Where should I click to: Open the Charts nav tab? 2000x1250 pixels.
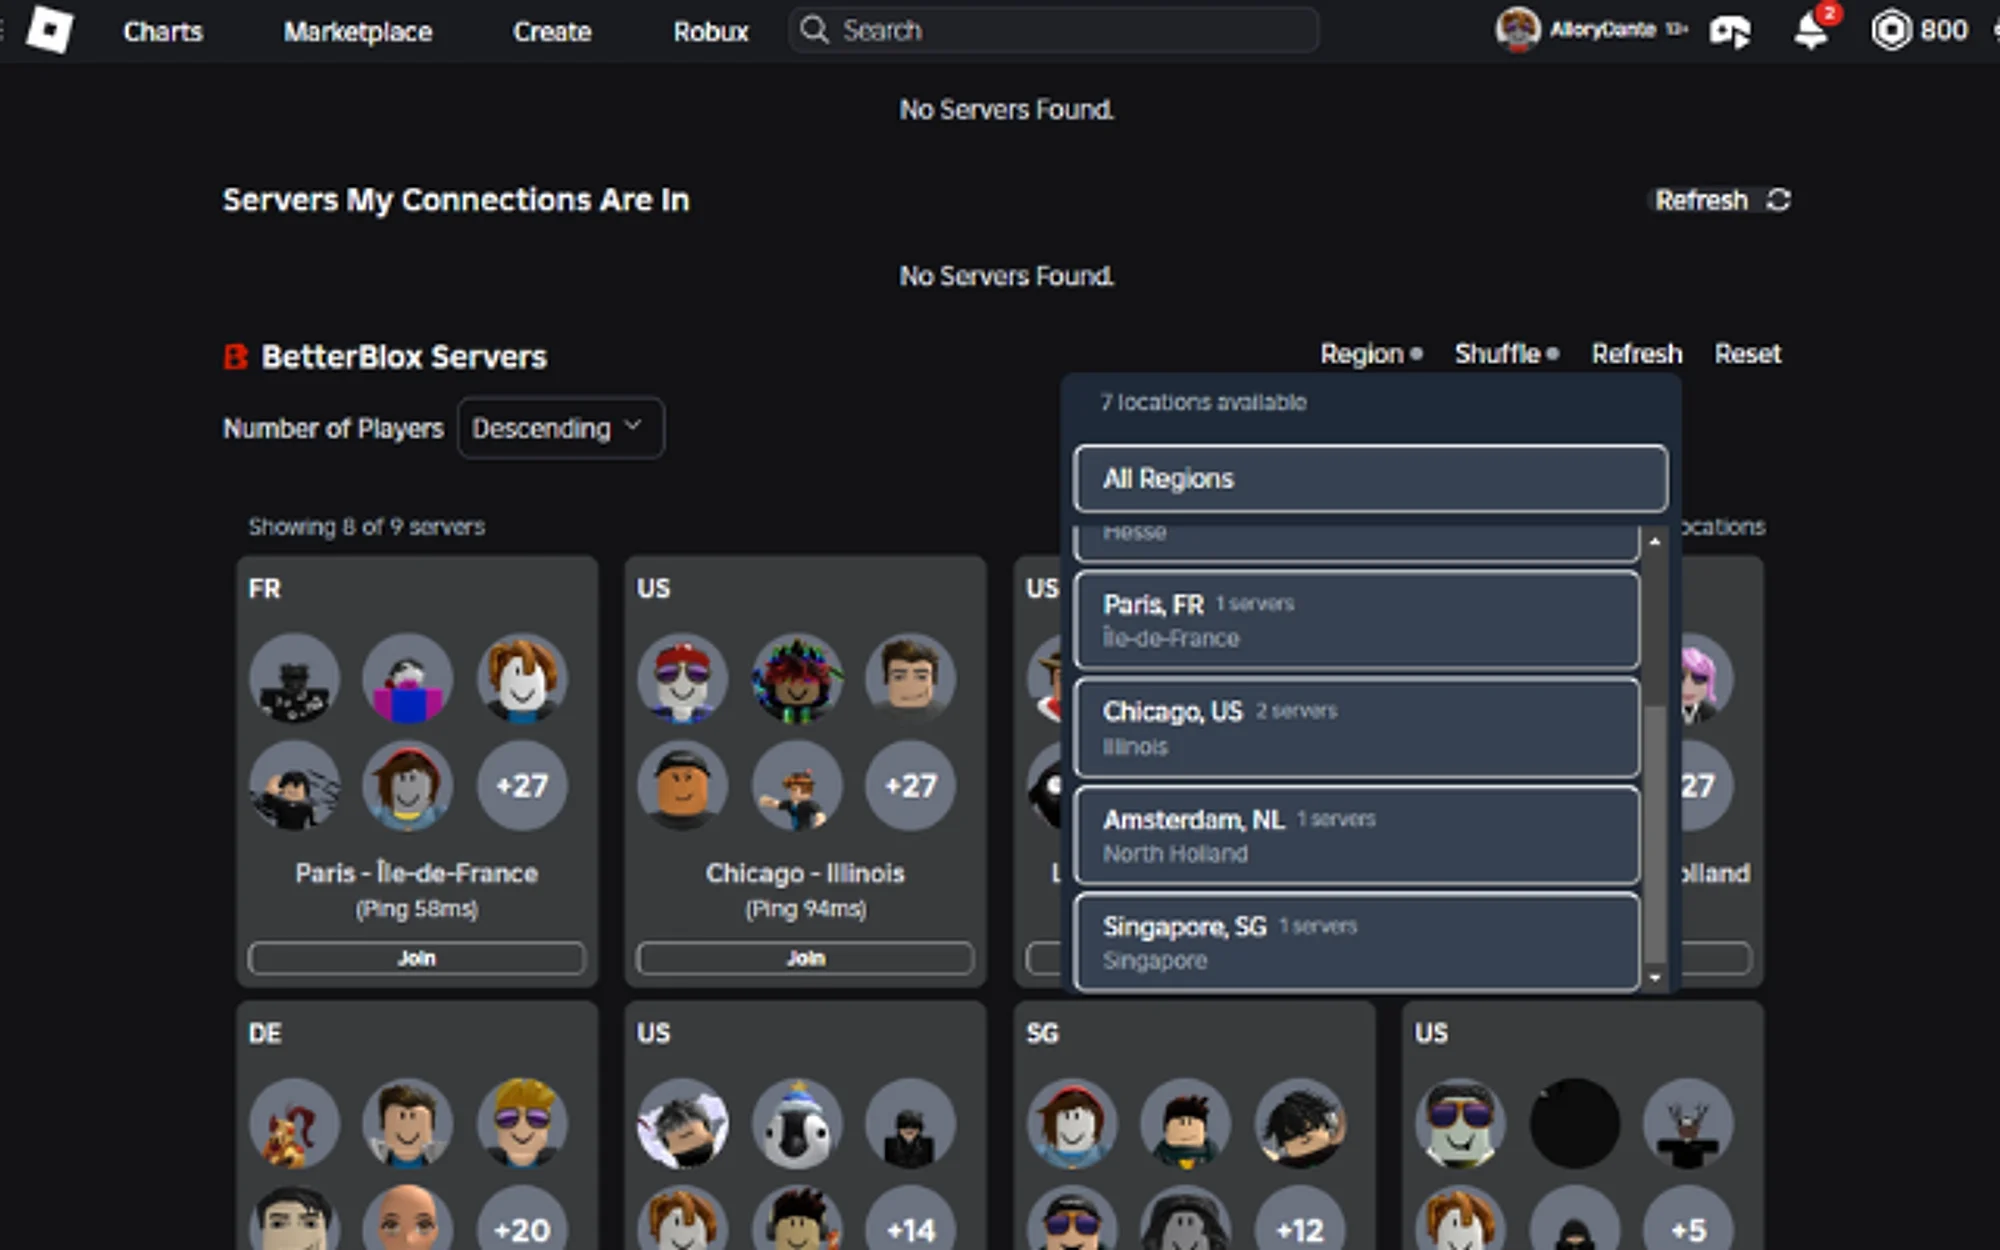tap(163, 31)
